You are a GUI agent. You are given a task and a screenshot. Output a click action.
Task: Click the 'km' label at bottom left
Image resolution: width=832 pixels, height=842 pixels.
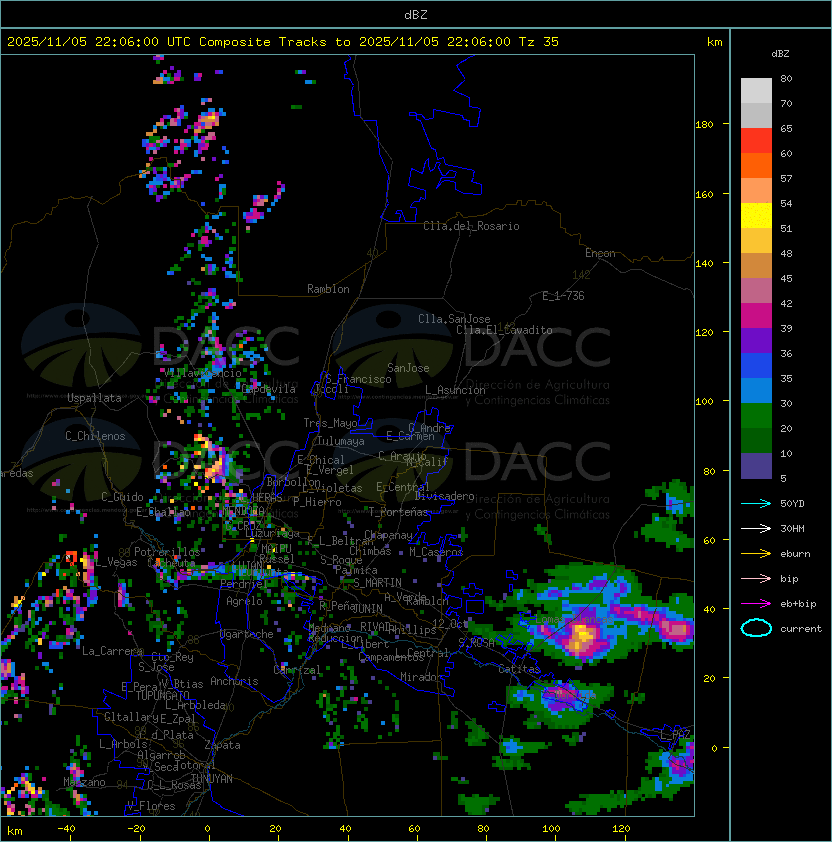coord(15,831)
